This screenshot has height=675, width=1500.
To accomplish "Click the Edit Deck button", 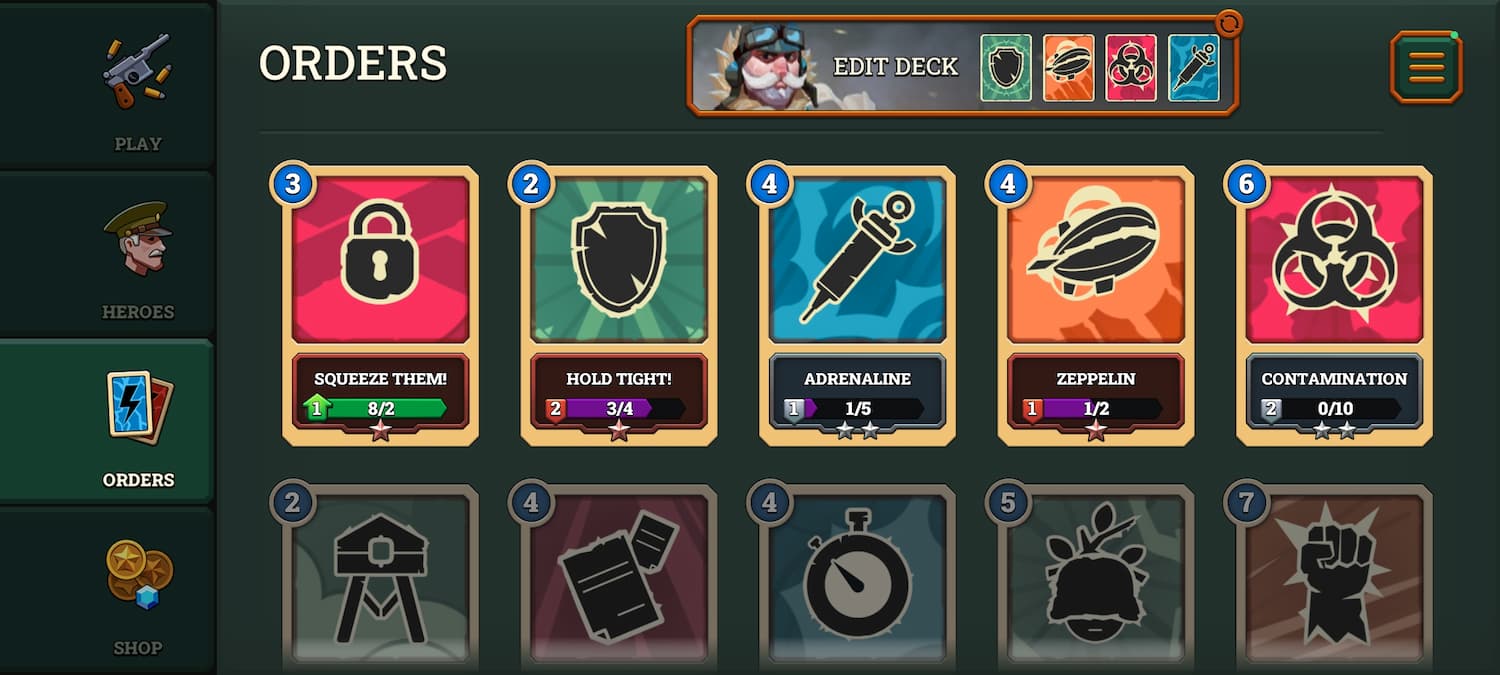I will click(x=896, y=67).
